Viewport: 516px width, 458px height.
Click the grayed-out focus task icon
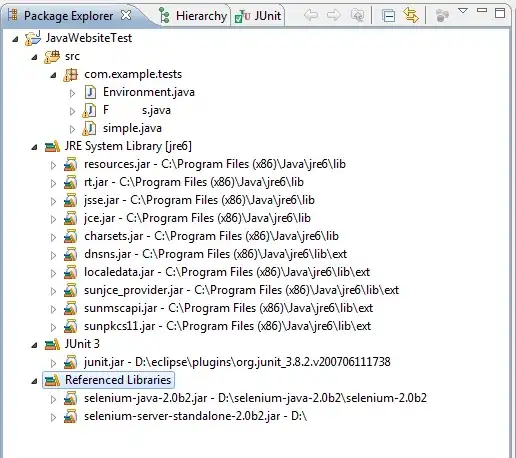(x=442, y=15)
